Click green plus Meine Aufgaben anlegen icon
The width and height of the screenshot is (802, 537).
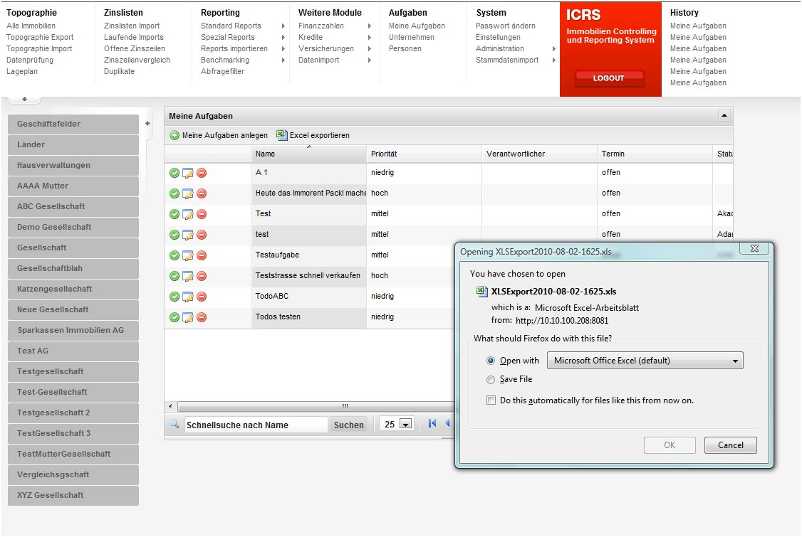174,135
